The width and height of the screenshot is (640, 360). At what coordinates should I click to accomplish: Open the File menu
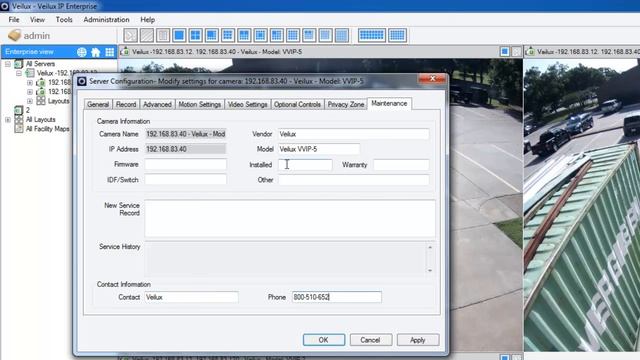click(14, 20)
